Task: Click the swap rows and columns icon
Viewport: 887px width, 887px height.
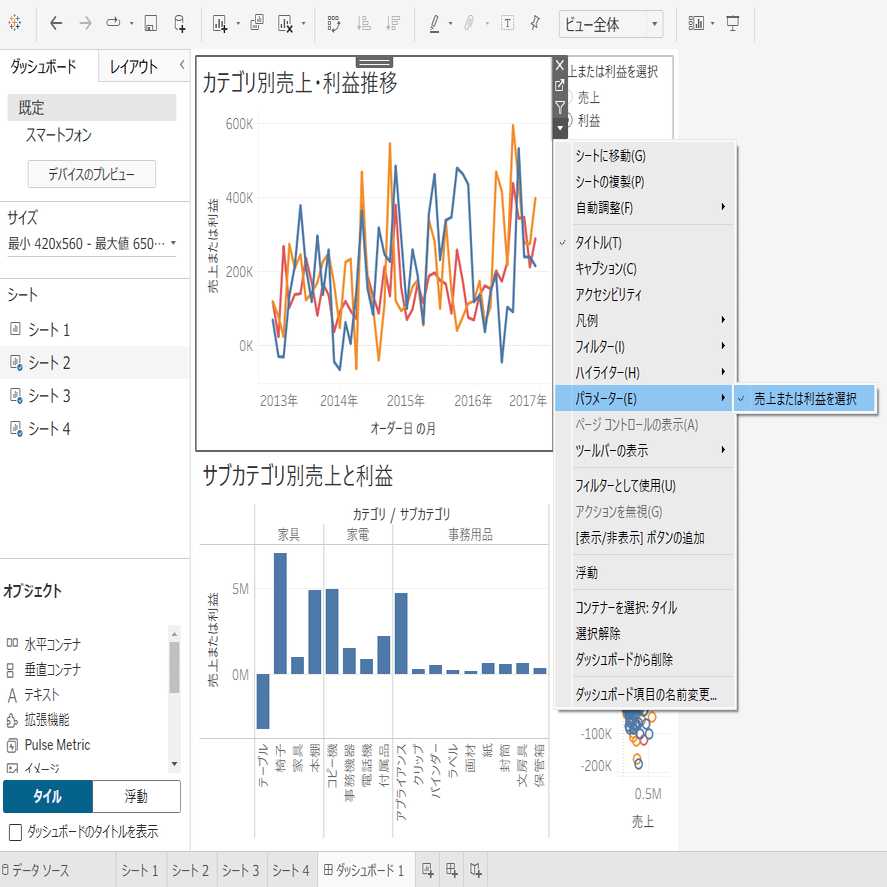Action: tap(334, 23)
